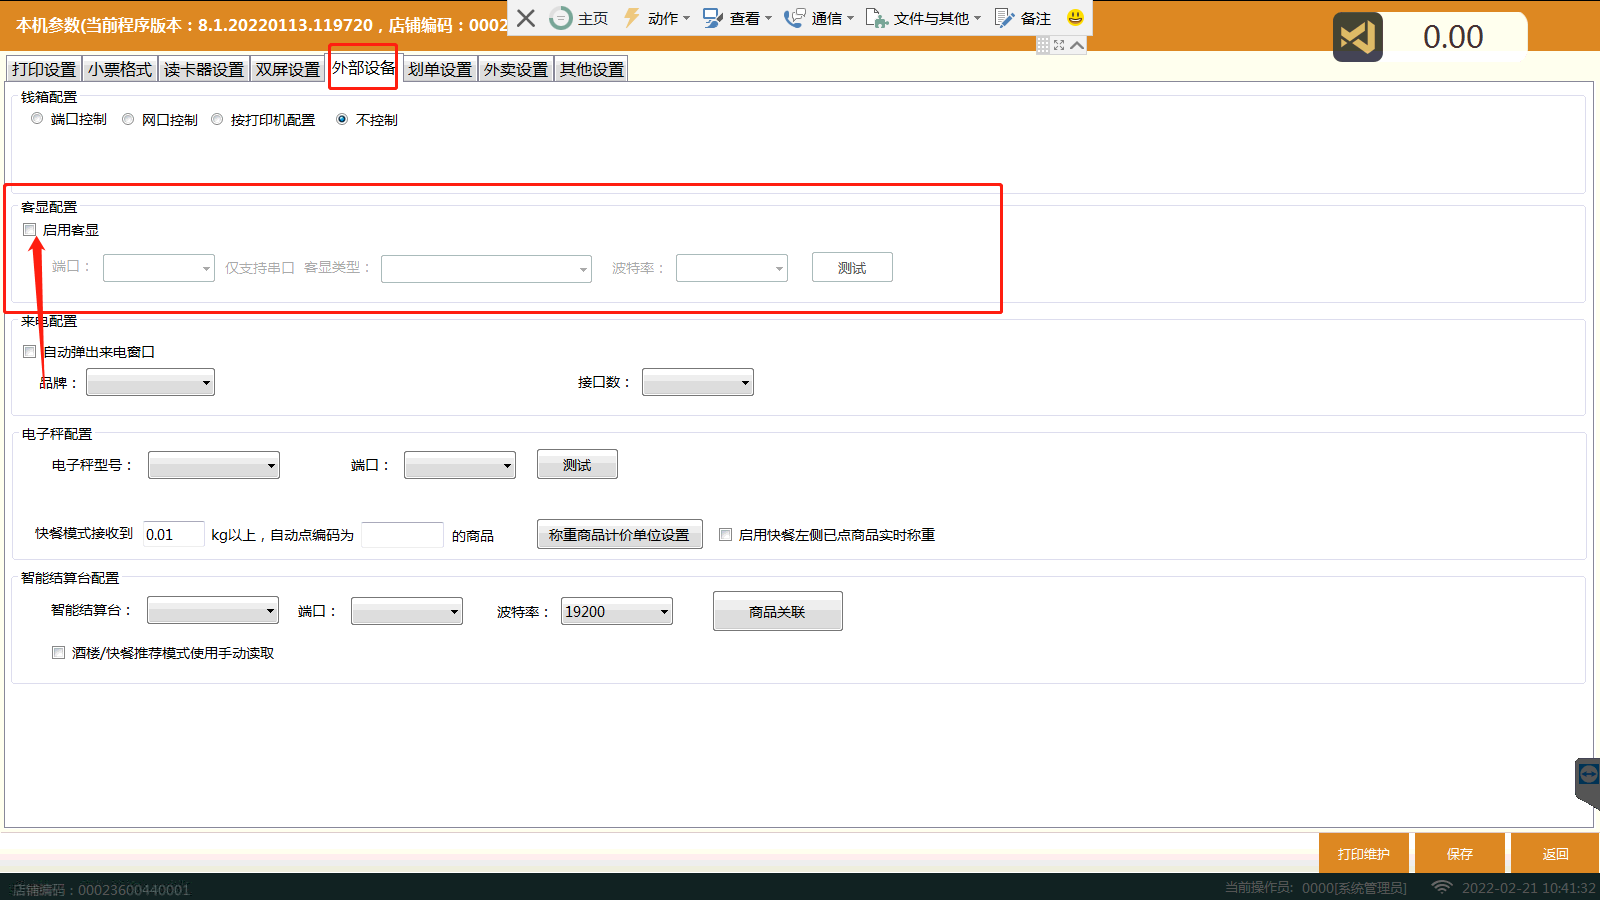The image size is (1600, 900).
Task: Click the 自动点编码为 input field
Action: pos(402,534)
